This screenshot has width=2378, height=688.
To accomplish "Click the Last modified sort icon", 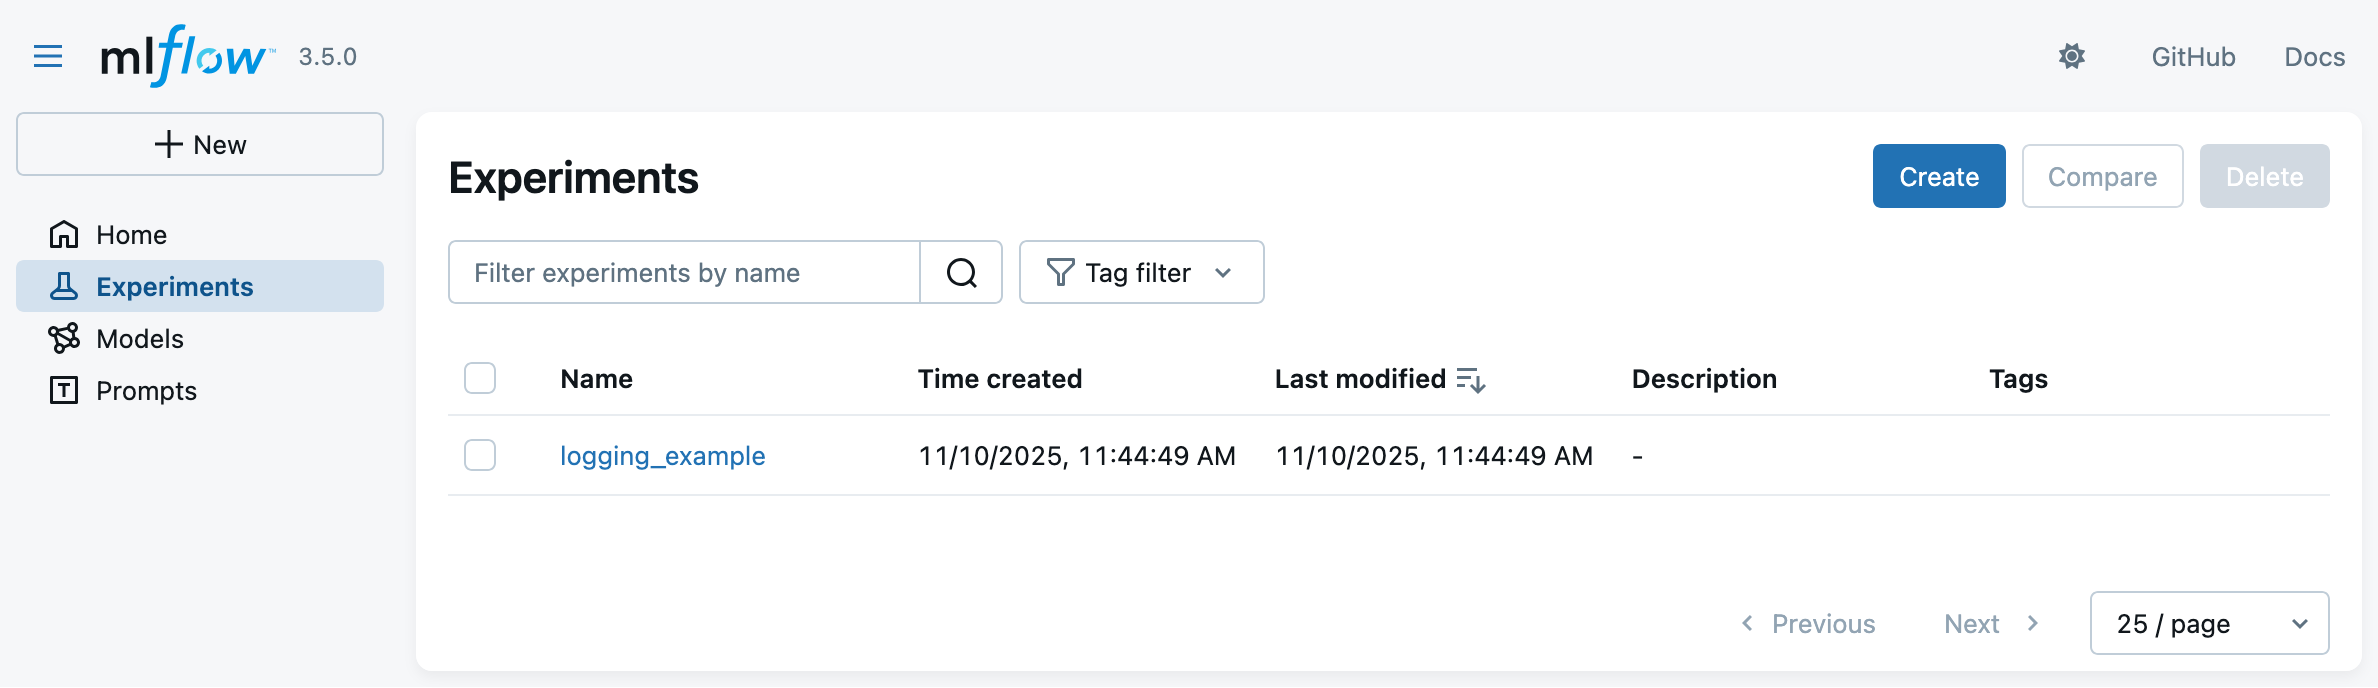I will pyautogui.click(x=1470, y=380).
